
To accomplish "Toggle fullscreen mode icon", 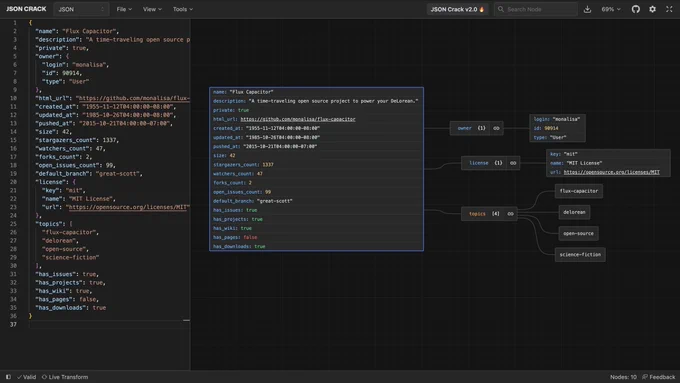I will click(x=669, y=9).
